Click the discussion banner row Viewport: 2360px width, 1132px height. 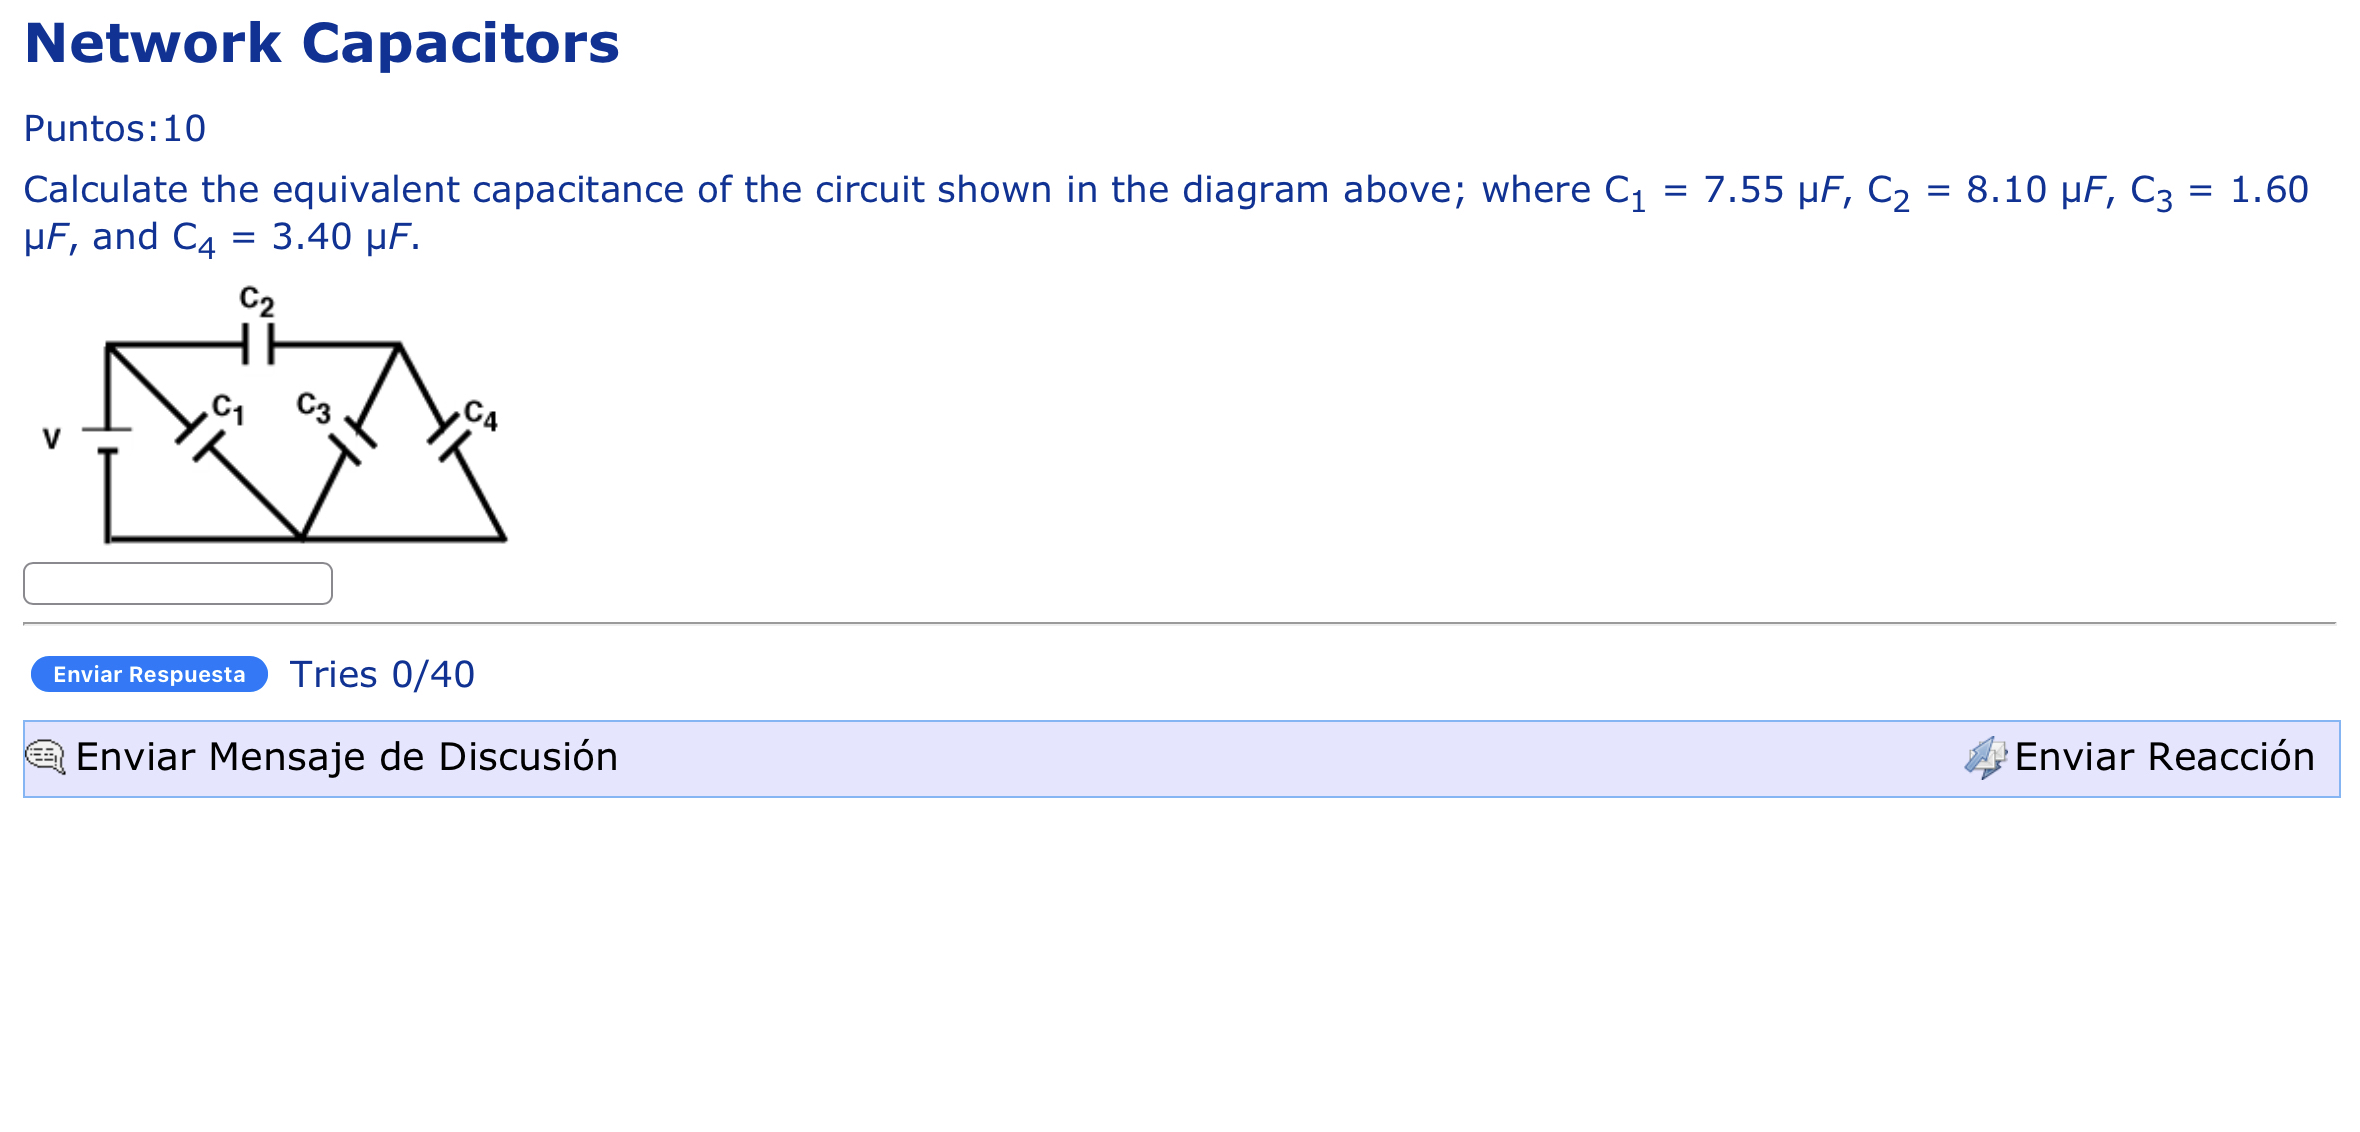[x=1180, y=758]
